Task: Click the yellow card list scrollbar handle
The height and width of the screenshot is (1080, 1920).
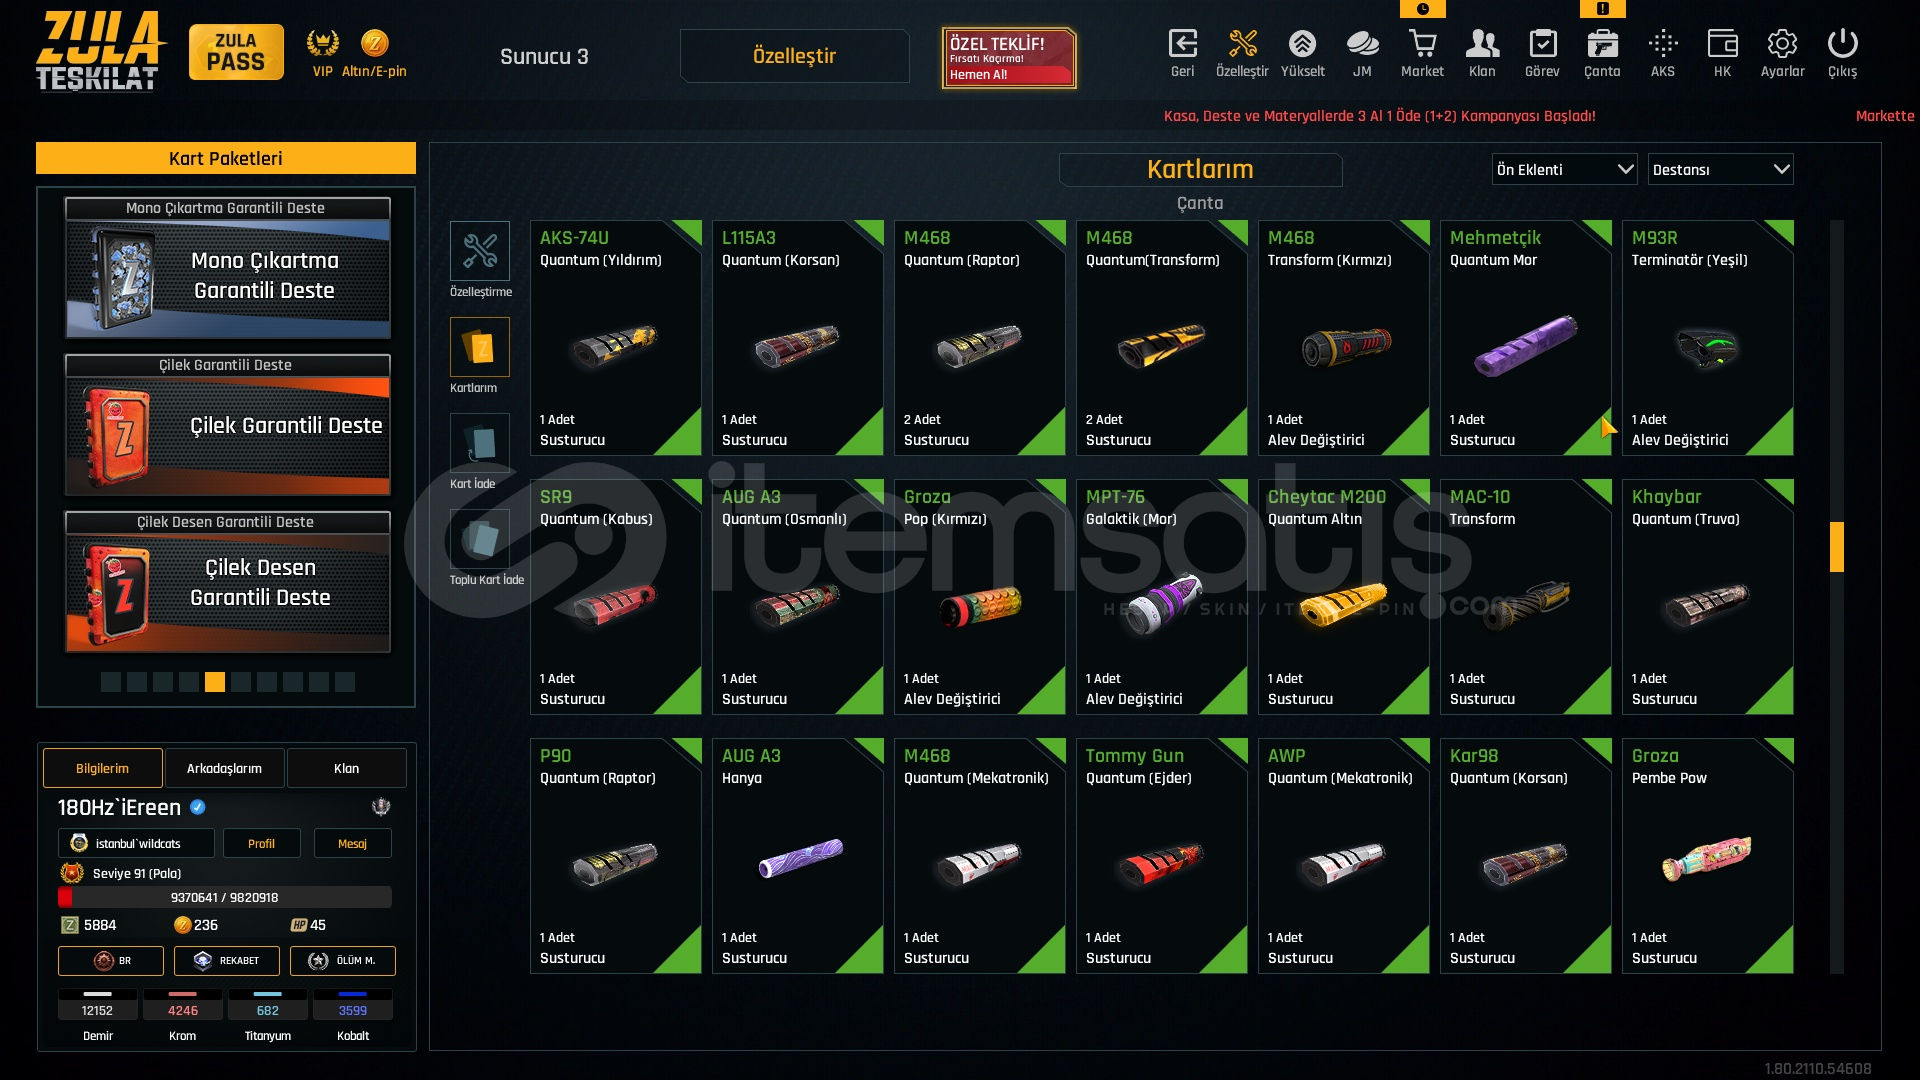Action: coord(1837,547)
